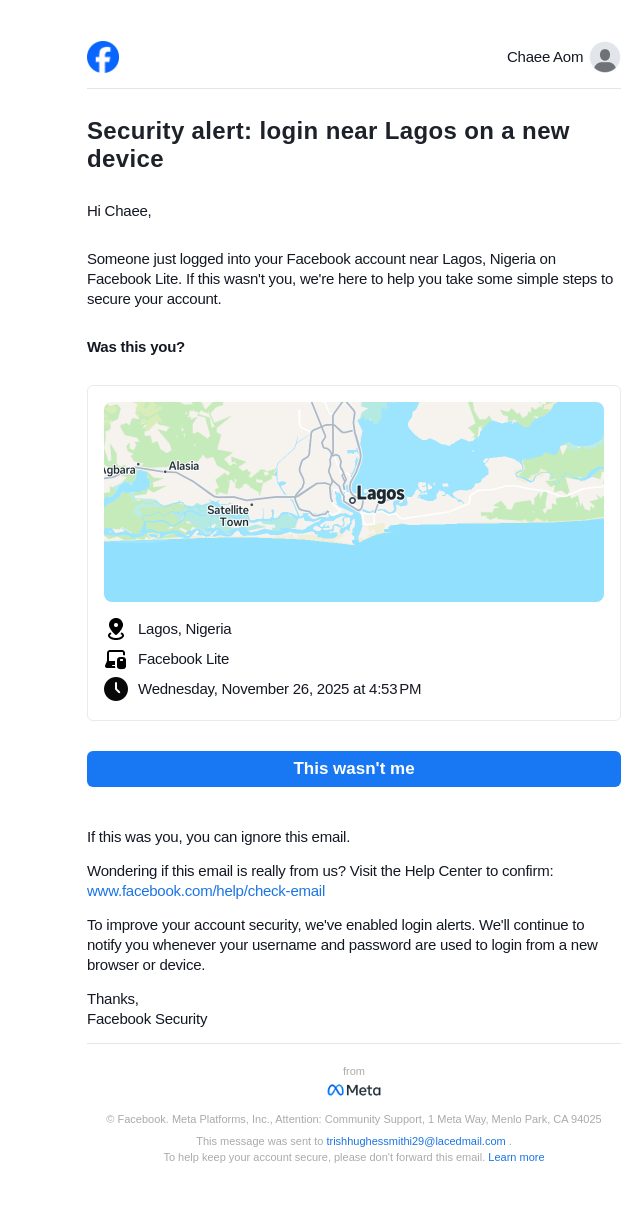624x1213 pixels.
Task: Click the "Learn more" footer link
Action: click(x=516, y=1157)
